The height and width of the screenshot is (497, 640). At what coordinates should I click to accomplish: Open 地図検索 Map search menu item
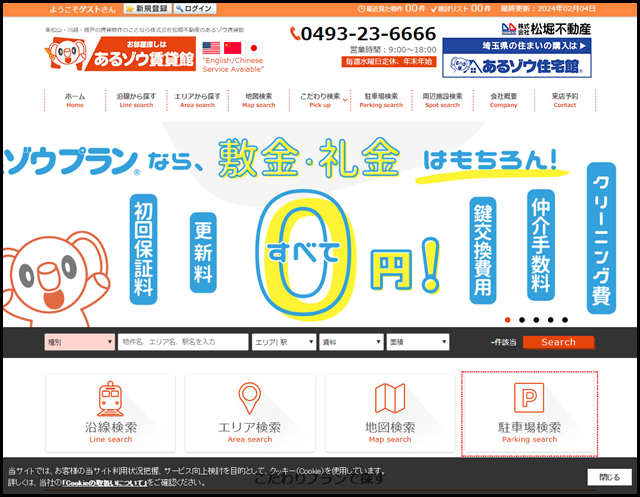pos(259,100)
